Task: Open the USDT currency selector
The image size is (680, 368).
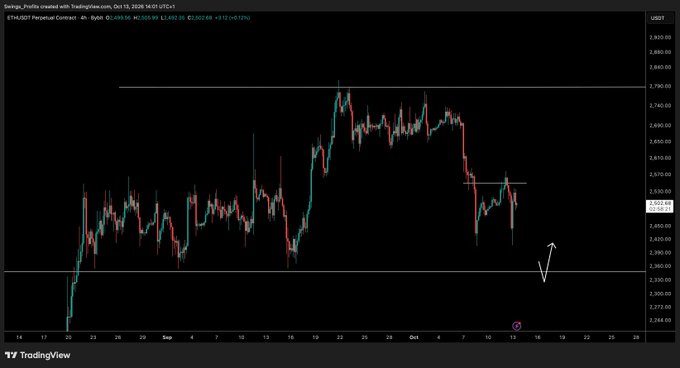Action: (657, 18)
